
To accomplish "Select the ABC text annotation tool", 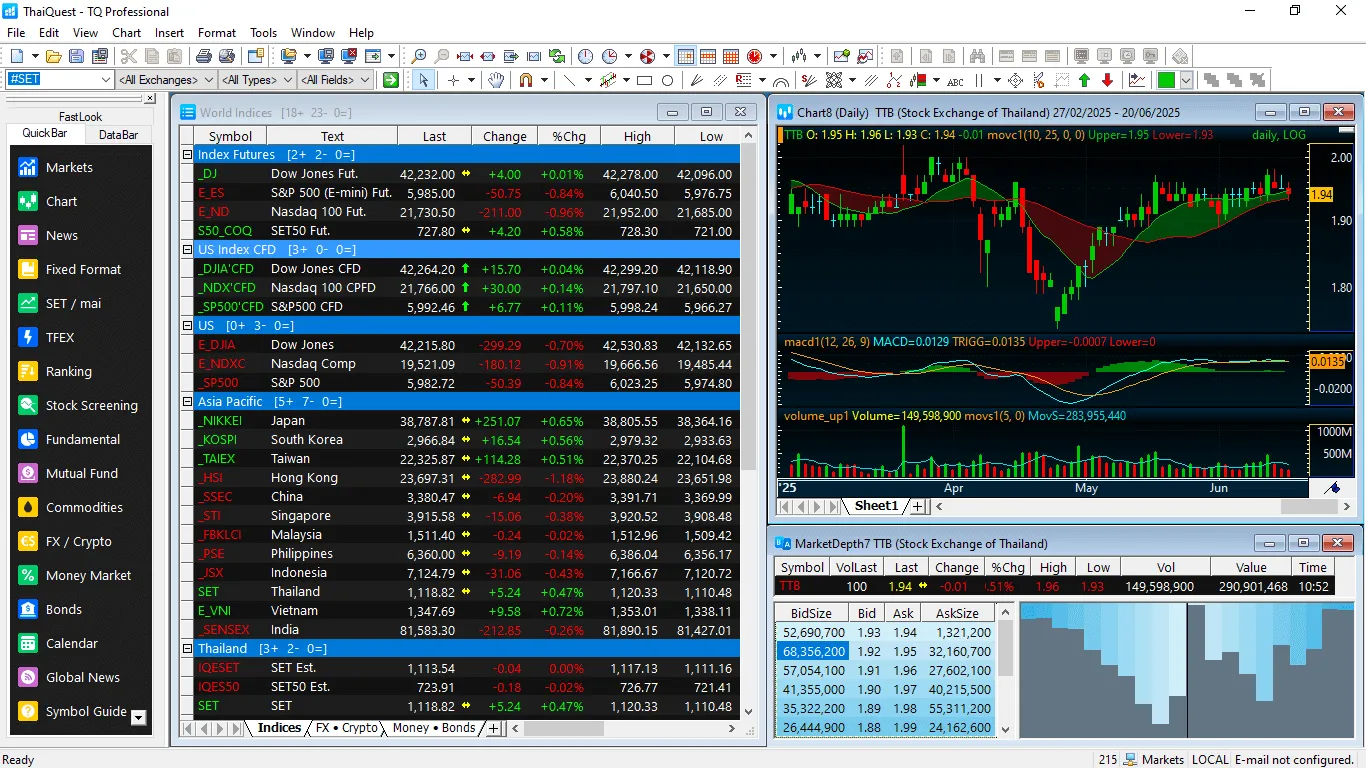I will tap(955, 80).
